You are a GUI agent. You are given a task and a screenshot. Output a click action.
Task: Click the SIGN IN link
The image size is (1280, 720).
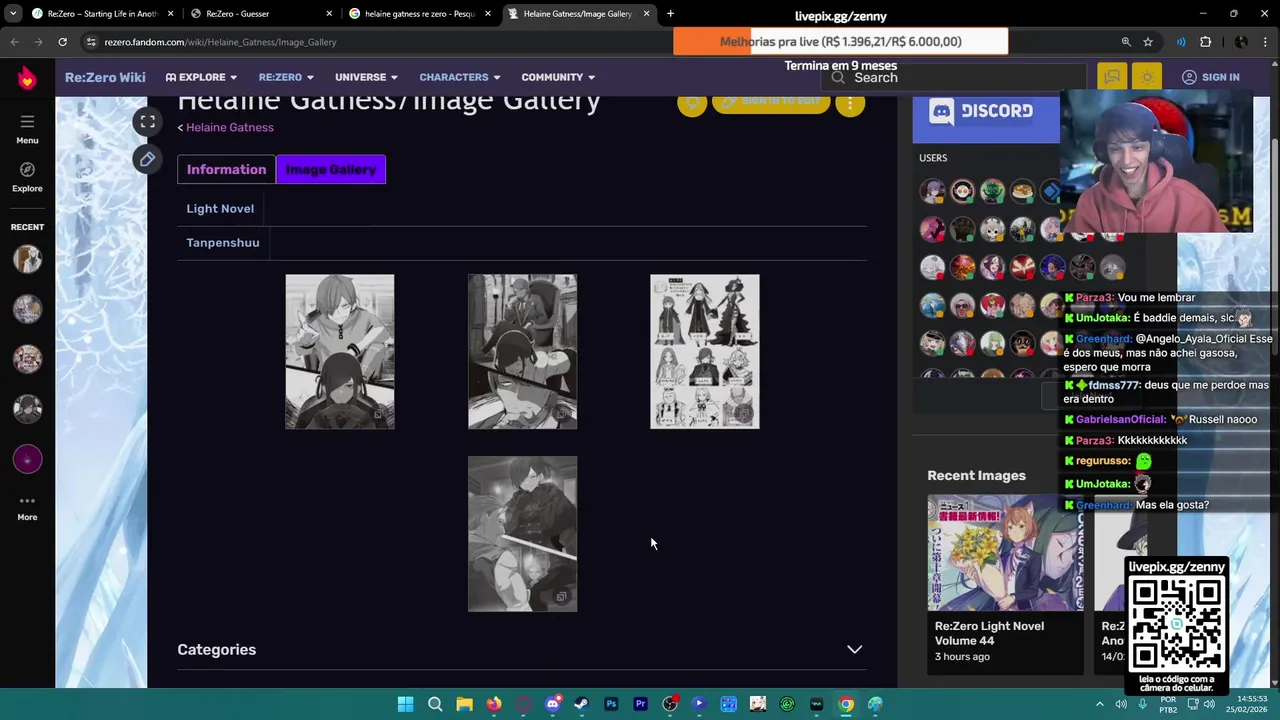1210,77
